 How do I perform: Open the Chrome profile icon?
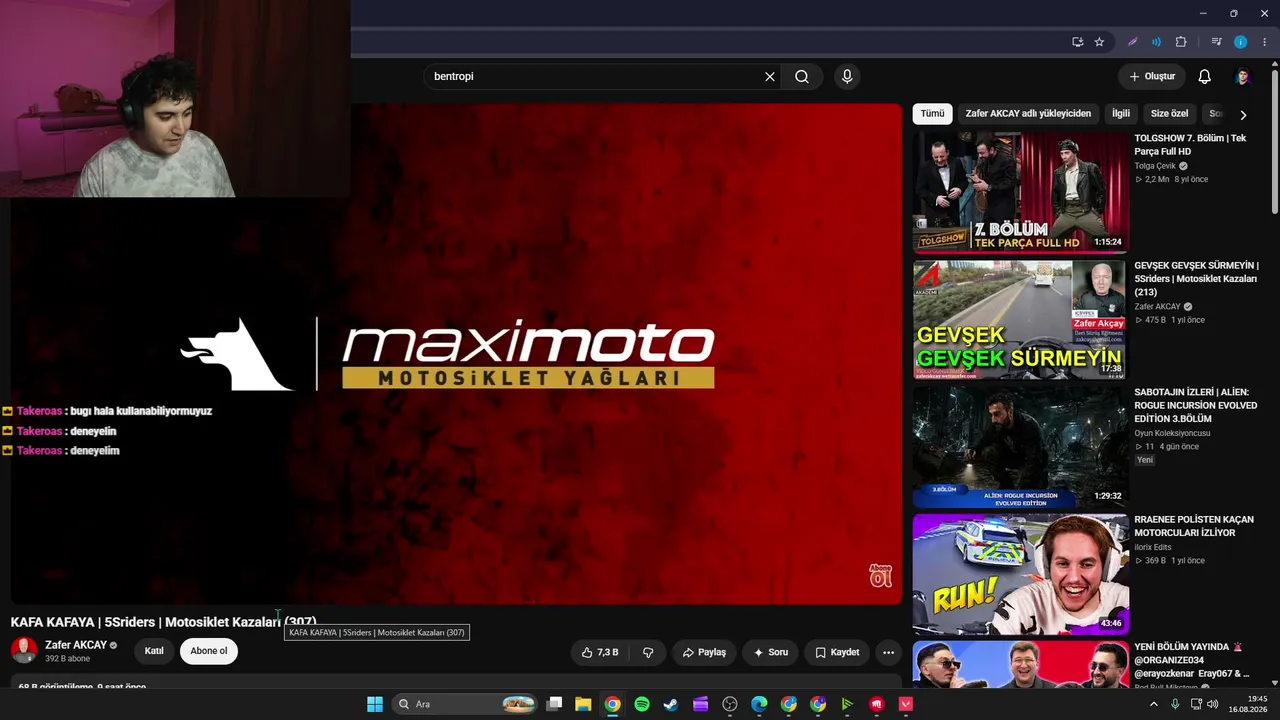[1241, 42]
